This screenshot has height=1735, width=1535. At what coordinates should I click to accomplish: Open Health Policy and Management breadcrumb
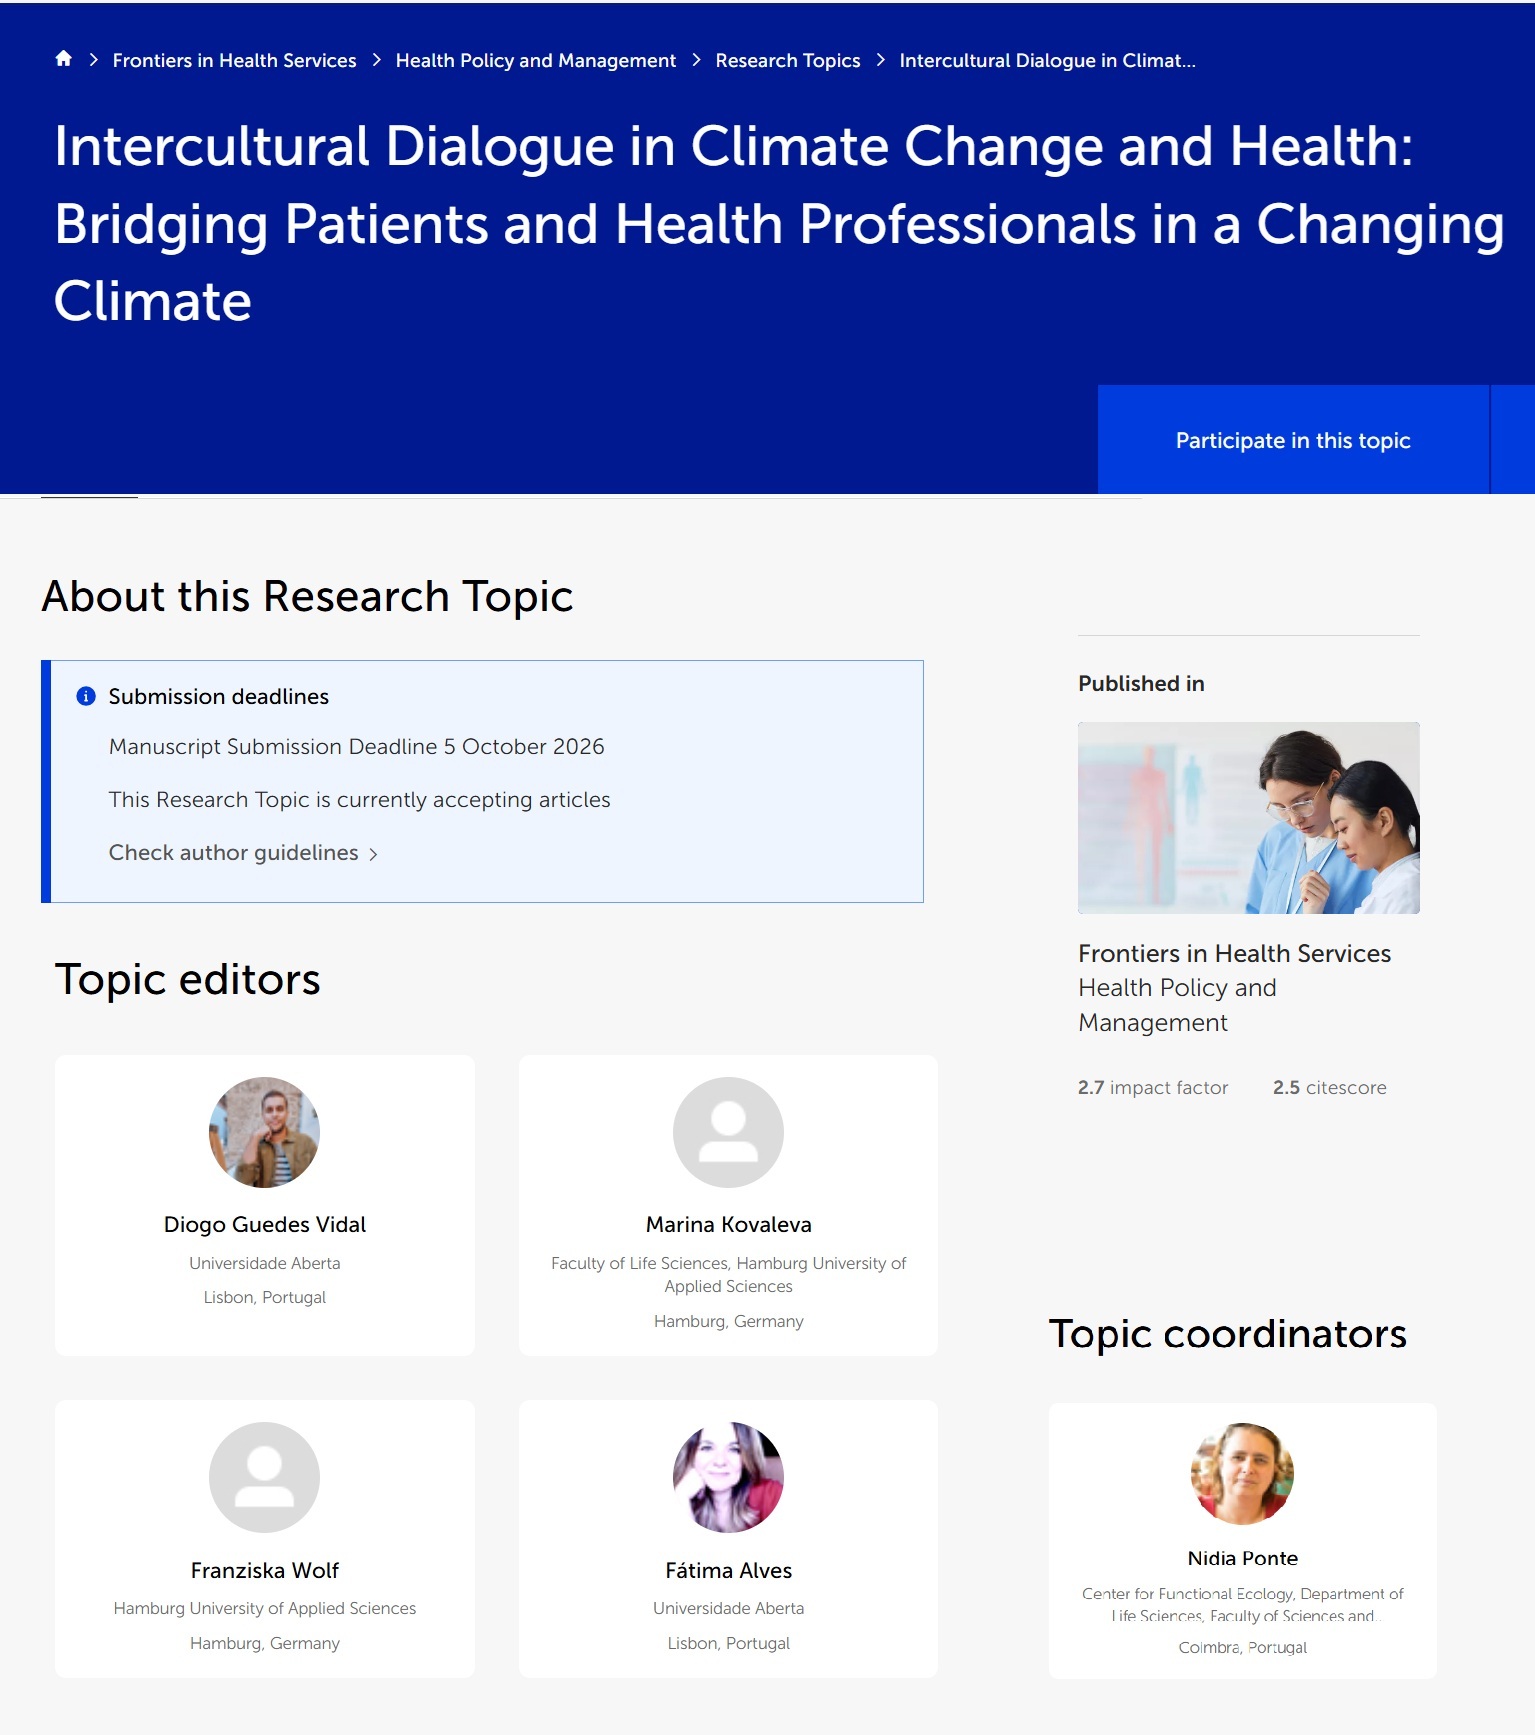535,61
